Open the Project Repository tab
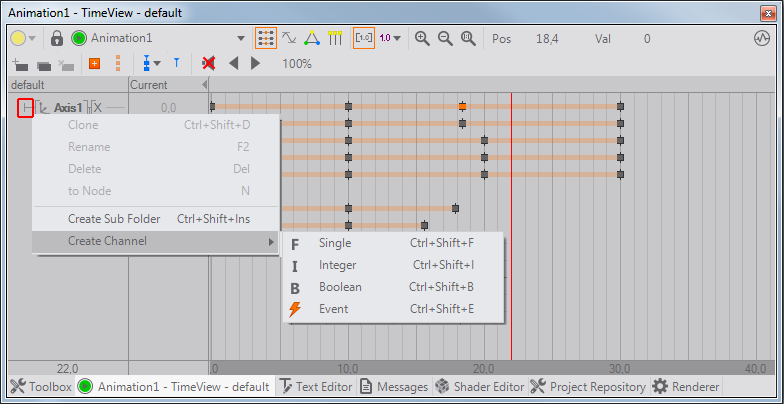Screen dimensions: 784x404 588,386
